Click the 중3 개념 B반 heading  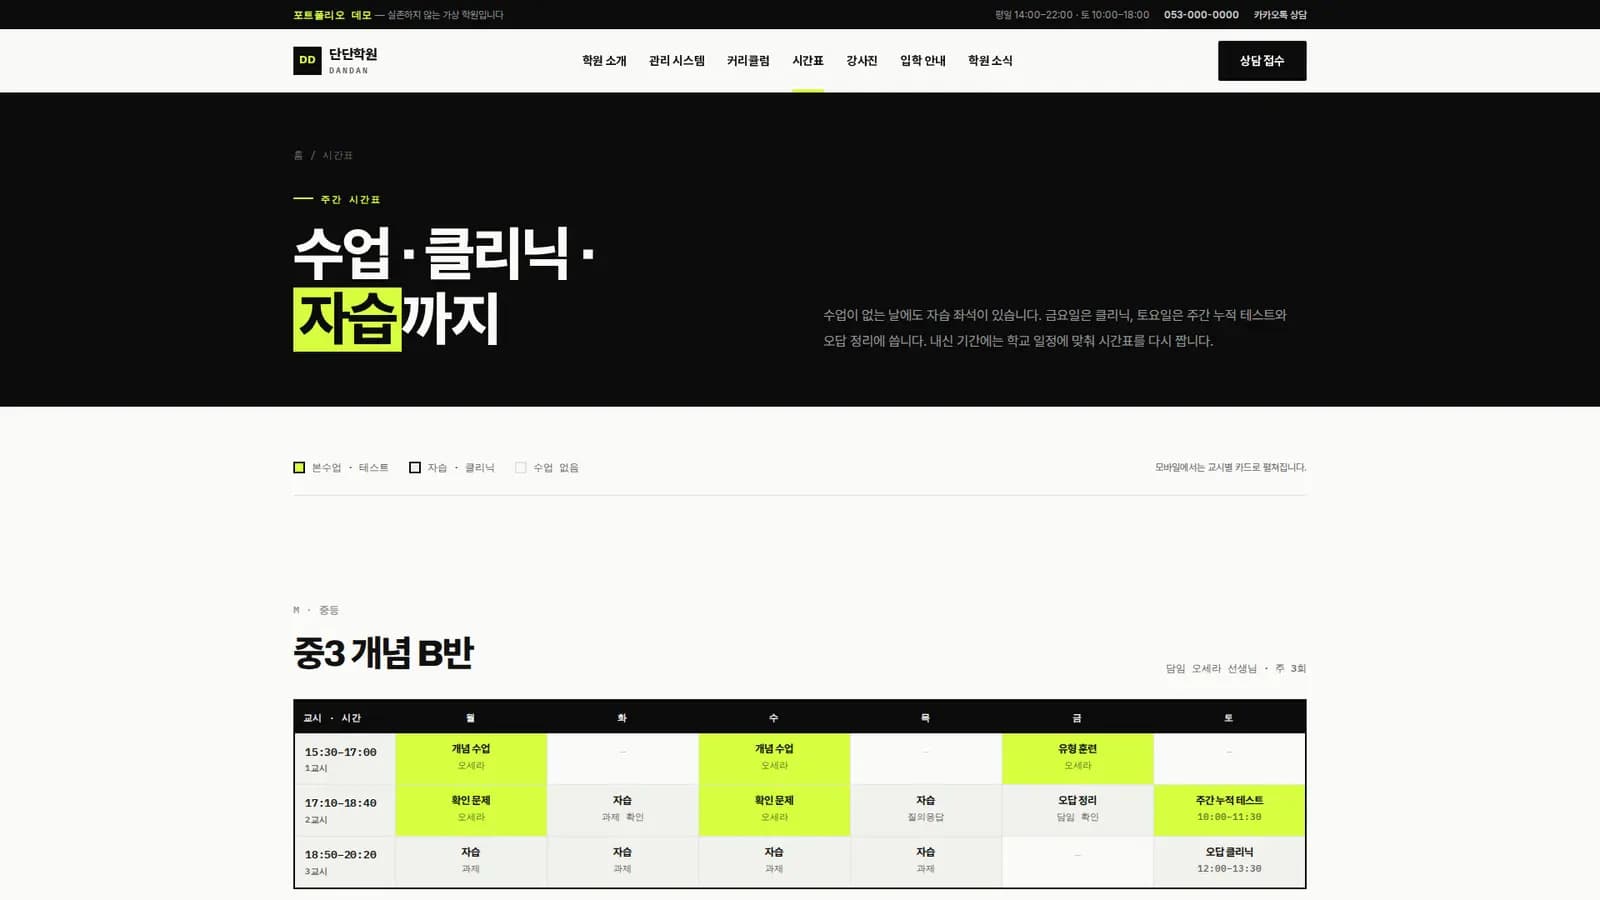click(383, 653)
